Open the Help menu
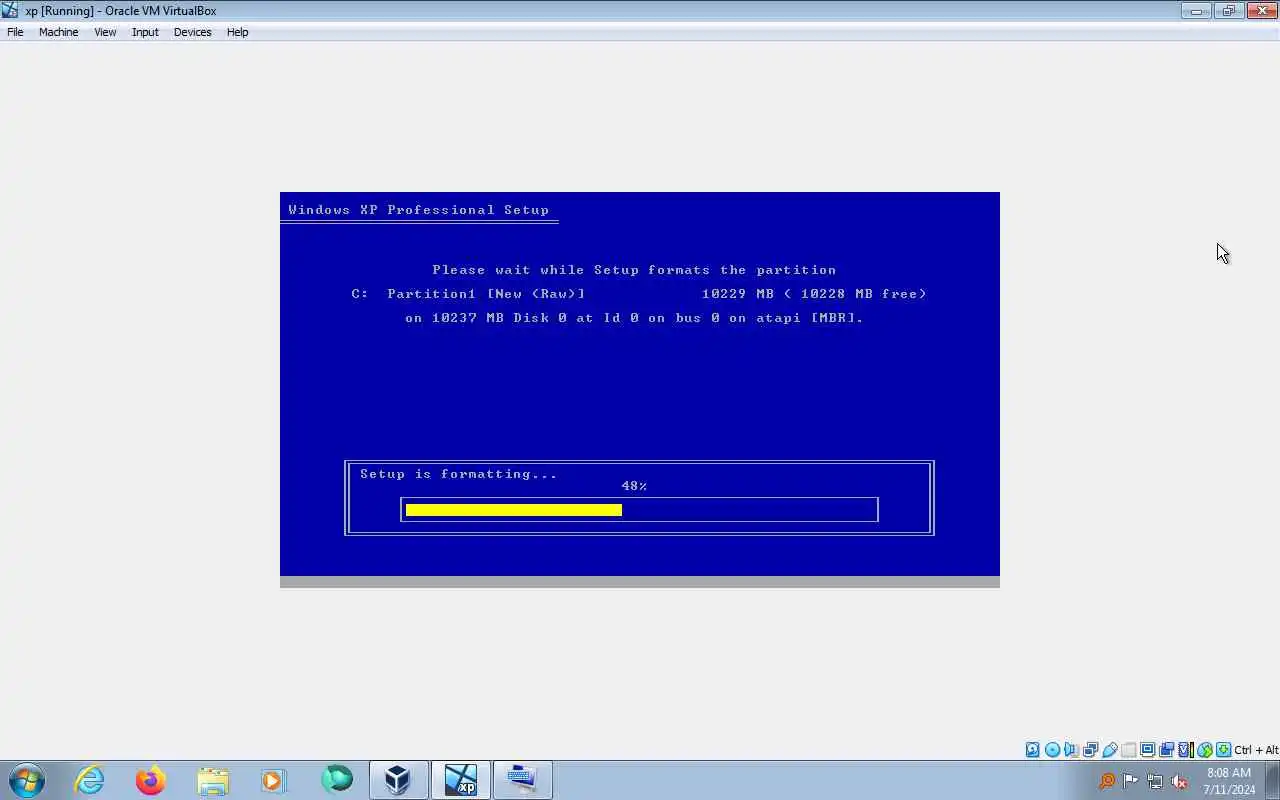The width and height of the screenshot is (1280, 800). pyautogui.click(x=237, y=32)
